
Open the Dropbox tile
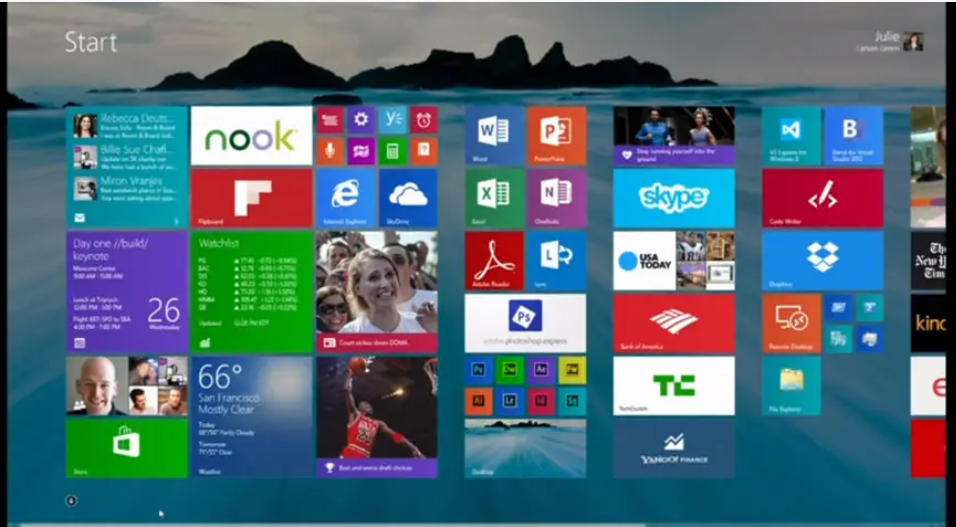point(822,260)
